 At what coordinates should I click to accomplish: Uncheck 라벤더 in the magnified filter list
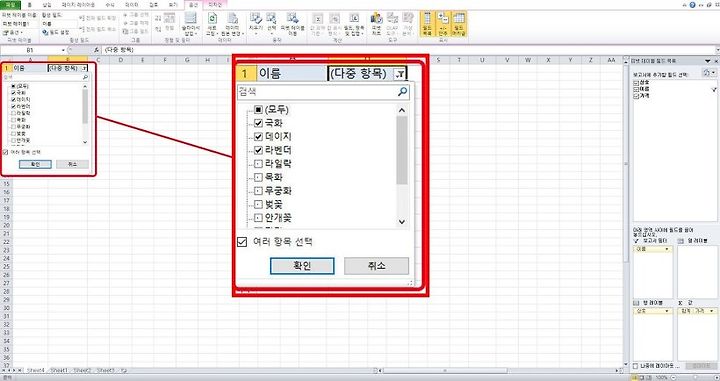(258, 150)
